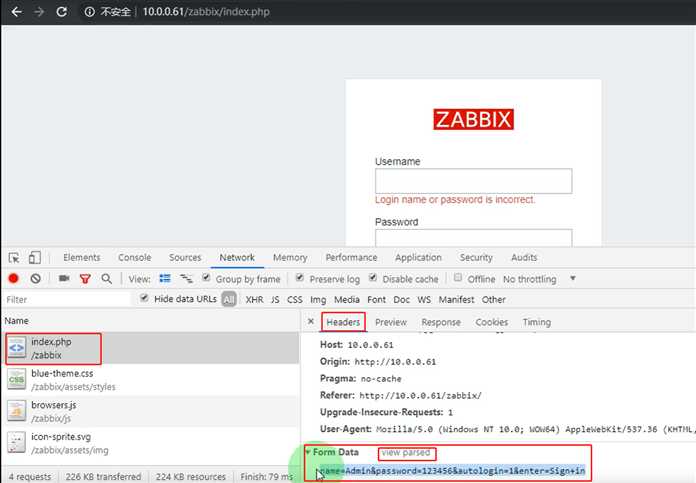The height and width of the screenshot is (483, 696).
Task: Filter requests by Media
Action: coord(347,300)
